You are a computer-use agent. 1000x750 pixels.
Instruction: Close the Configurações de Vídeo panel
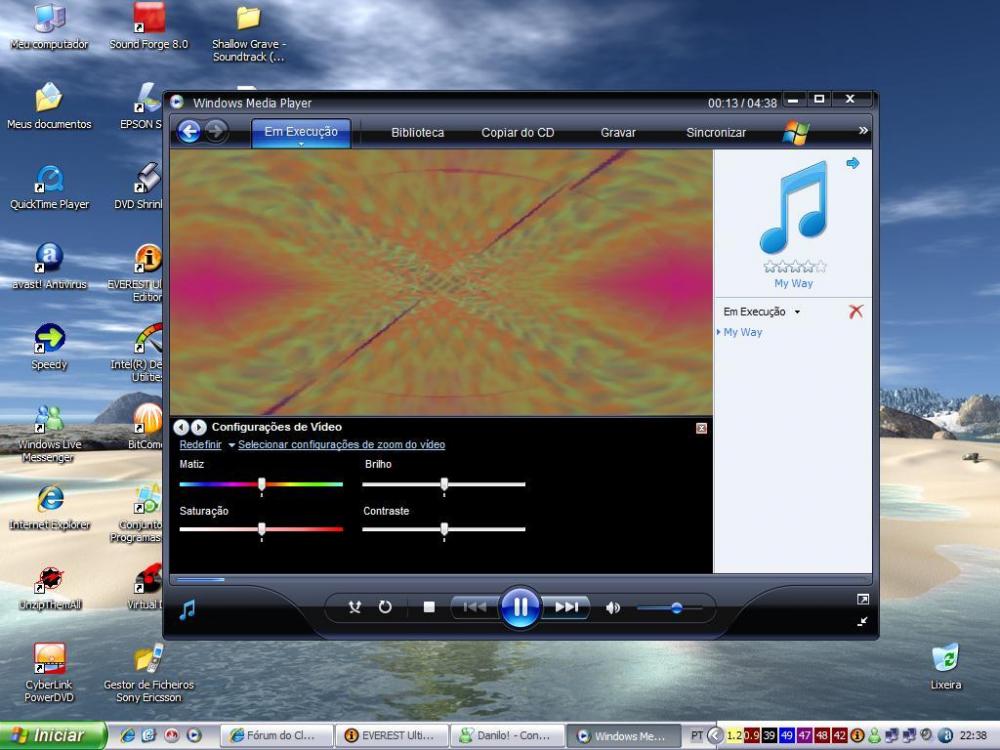pos(701,428)
